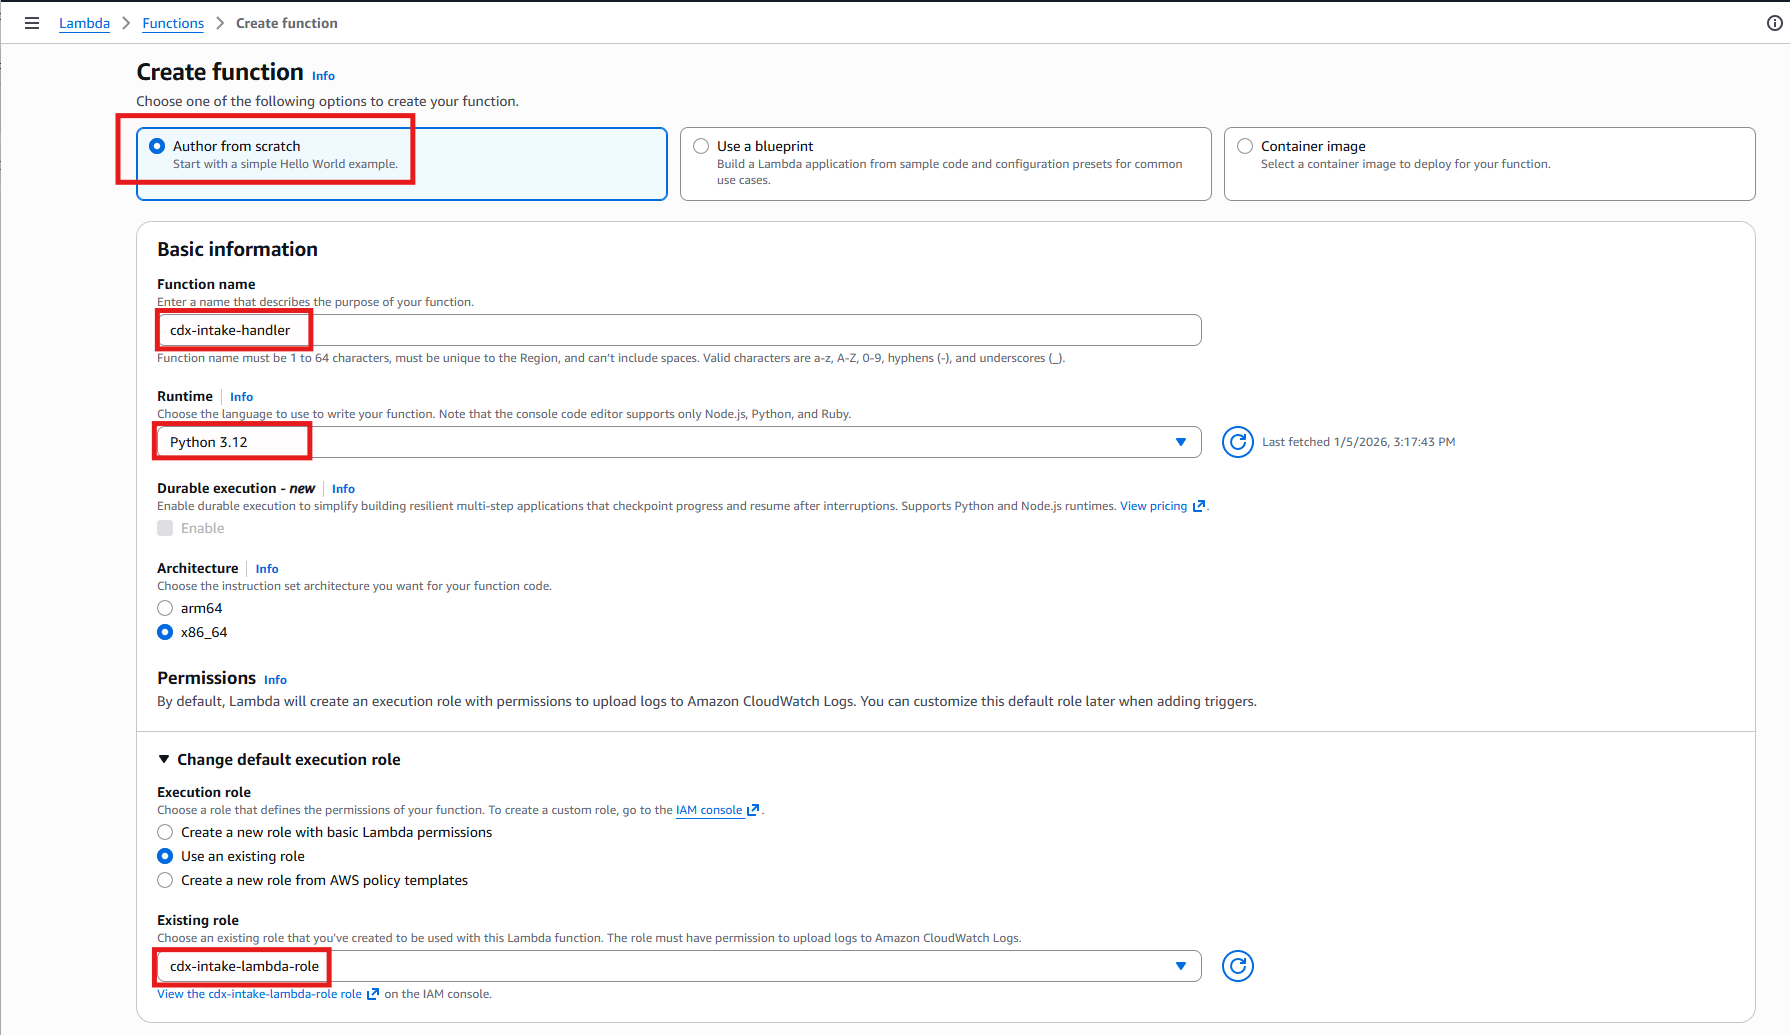The height and width of the screenshot is (1035, 1790).
Task: Click the external link icon beside role link
Action: 373,994
